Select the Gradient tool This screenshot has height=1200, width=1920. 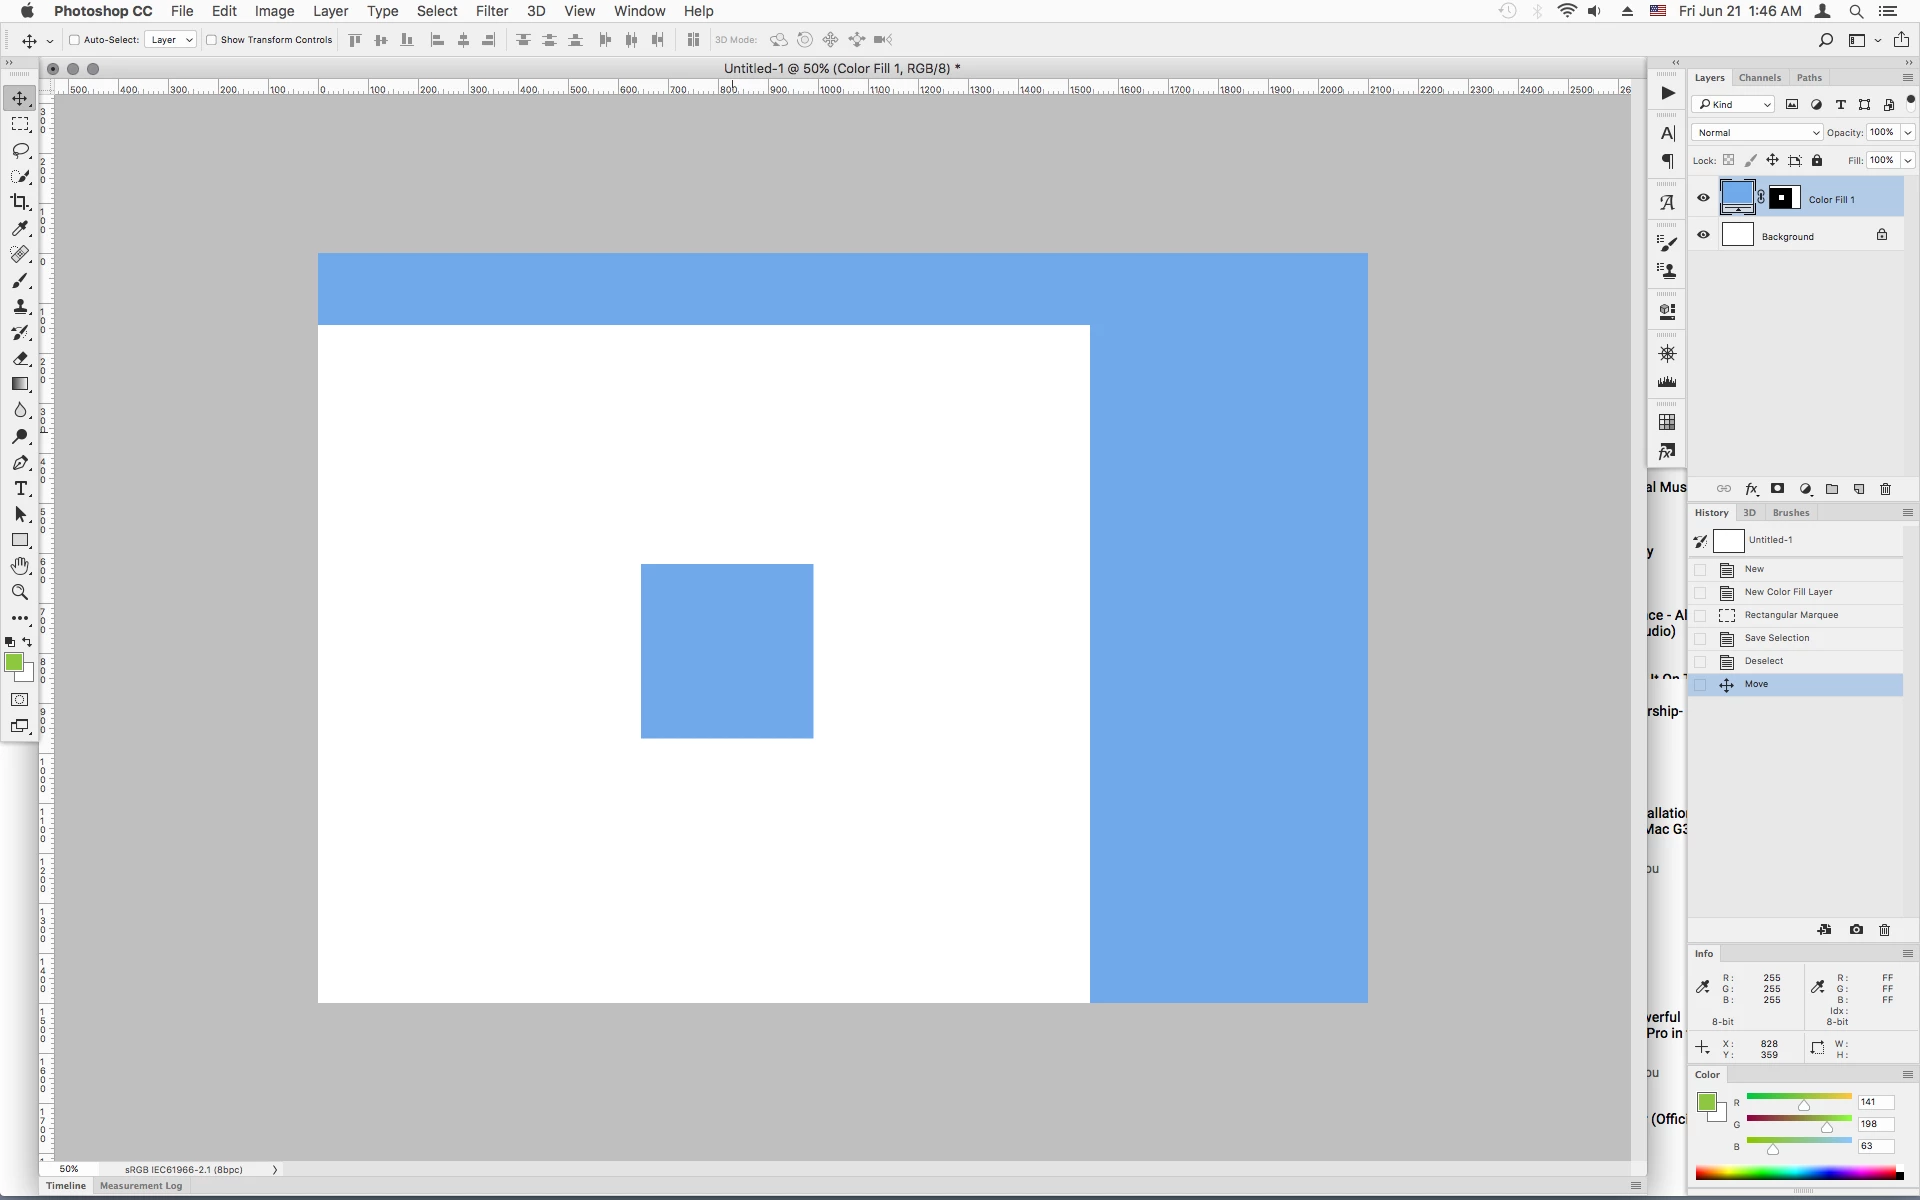tap(20, 384)
